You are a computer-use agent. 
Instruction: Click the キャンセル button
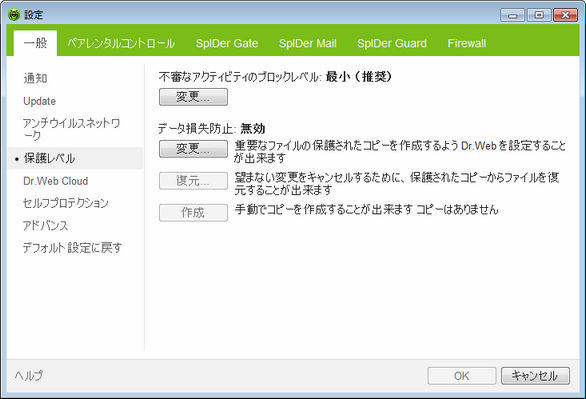[x=535, y=376]
